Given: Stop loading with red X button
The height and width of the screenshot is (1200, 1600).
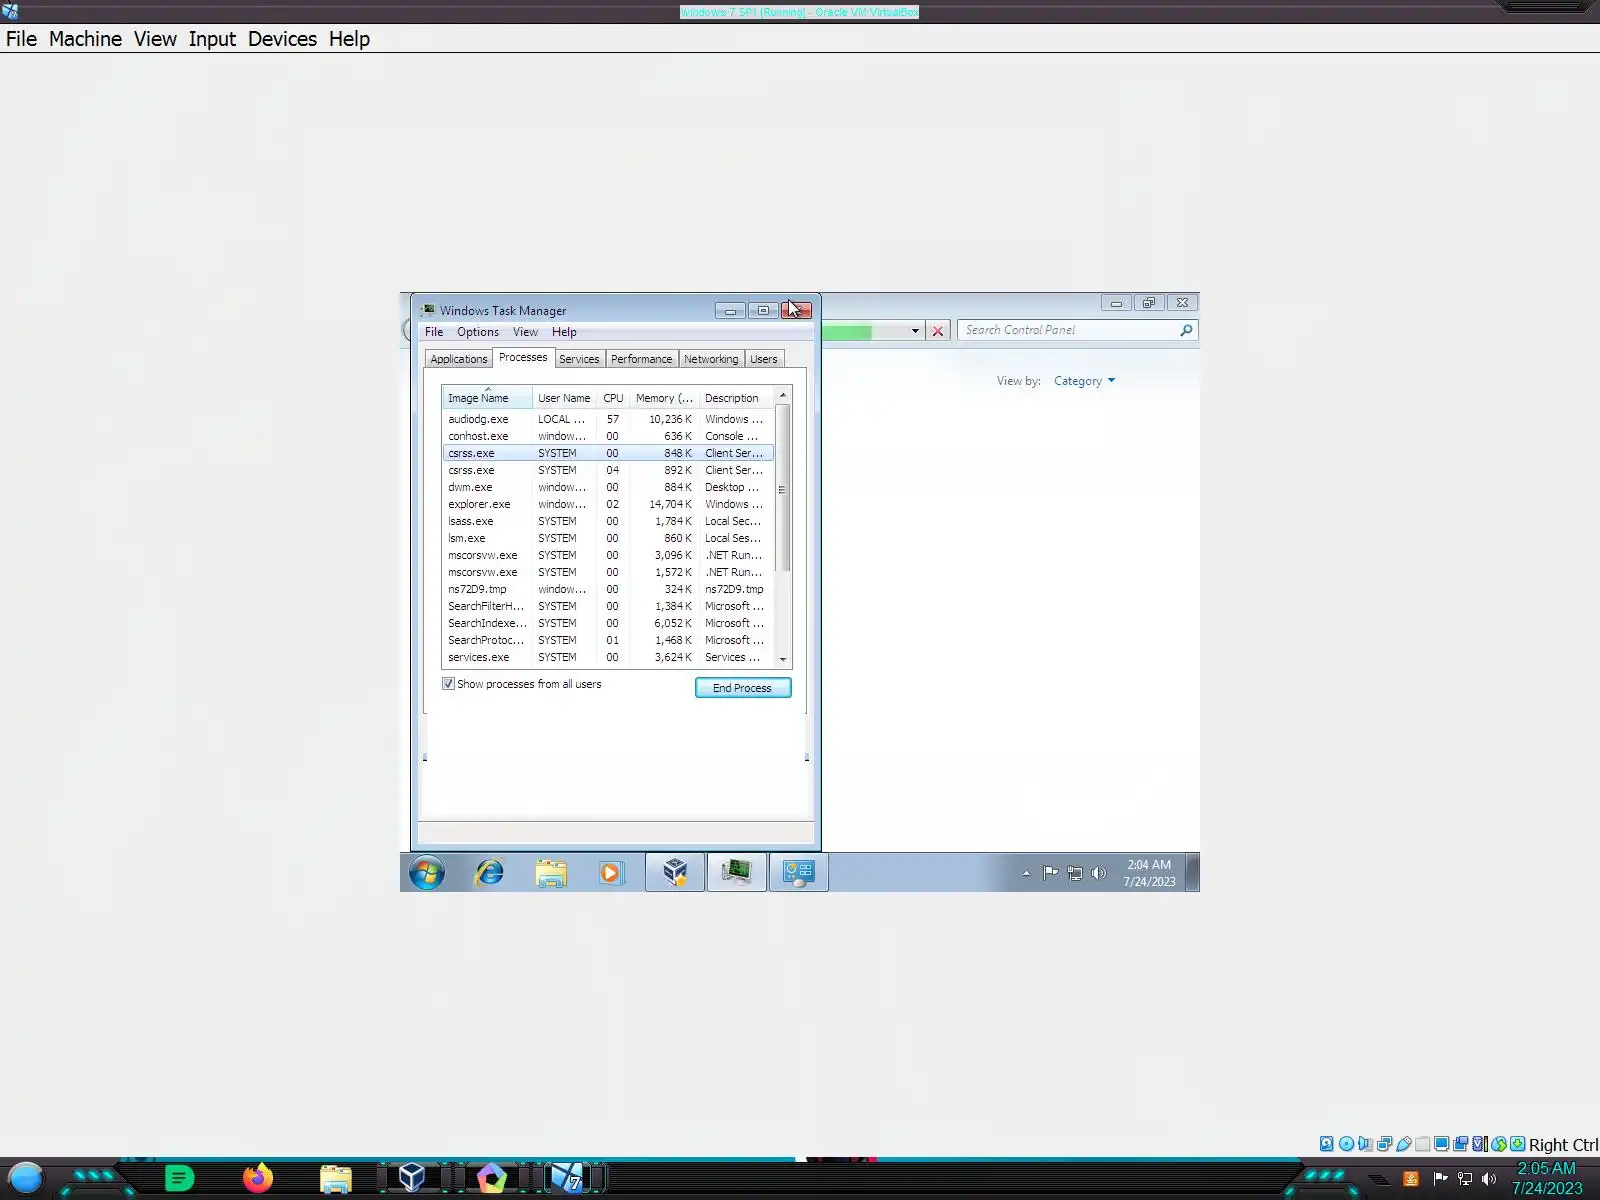Looking at the screenshot, I should [938, 331].
